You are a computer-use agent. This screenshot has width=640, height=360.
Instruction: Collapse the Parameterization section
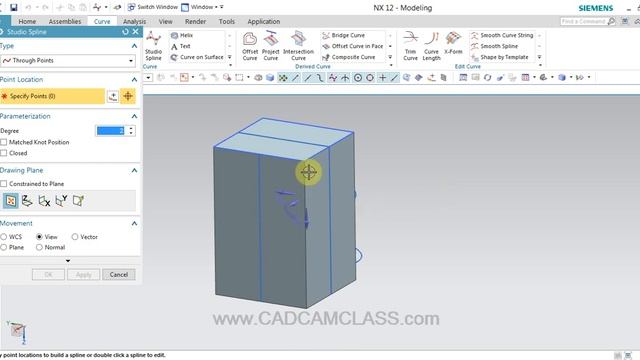[x=134, y=116]
